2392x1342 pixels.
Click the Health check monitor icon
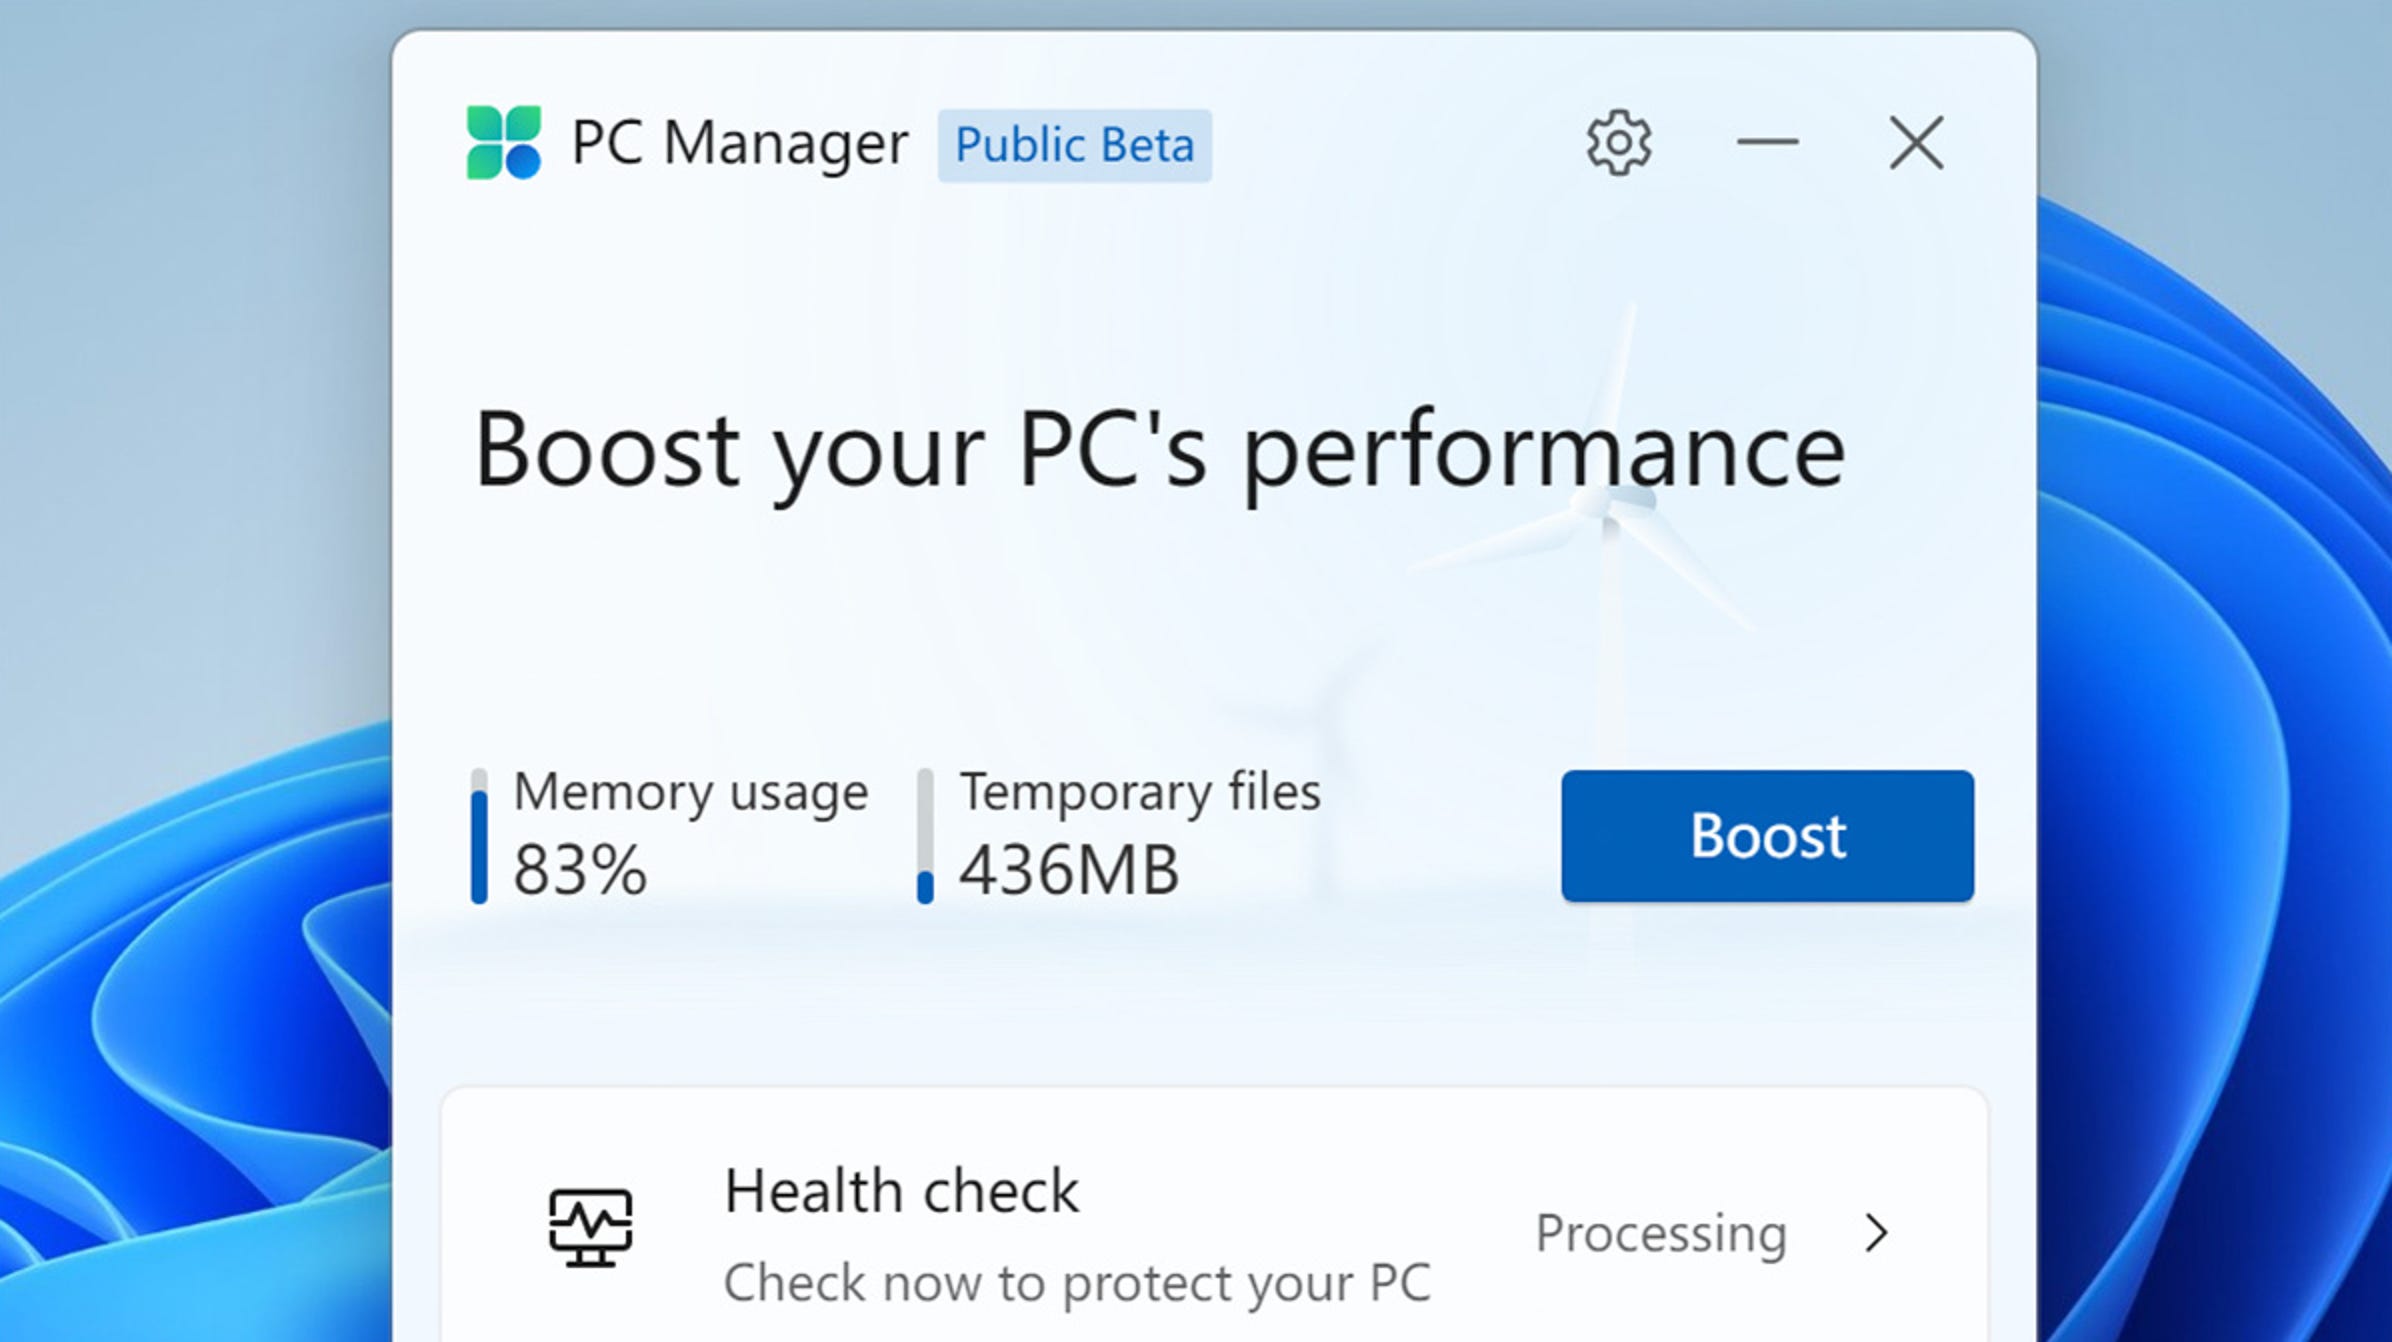click(590, 1227)
